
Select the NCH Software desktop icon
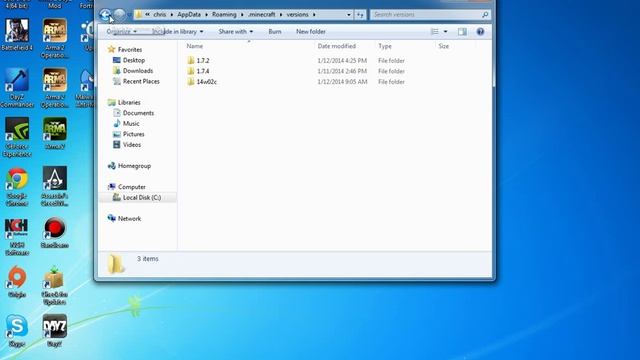click(17, 236)
